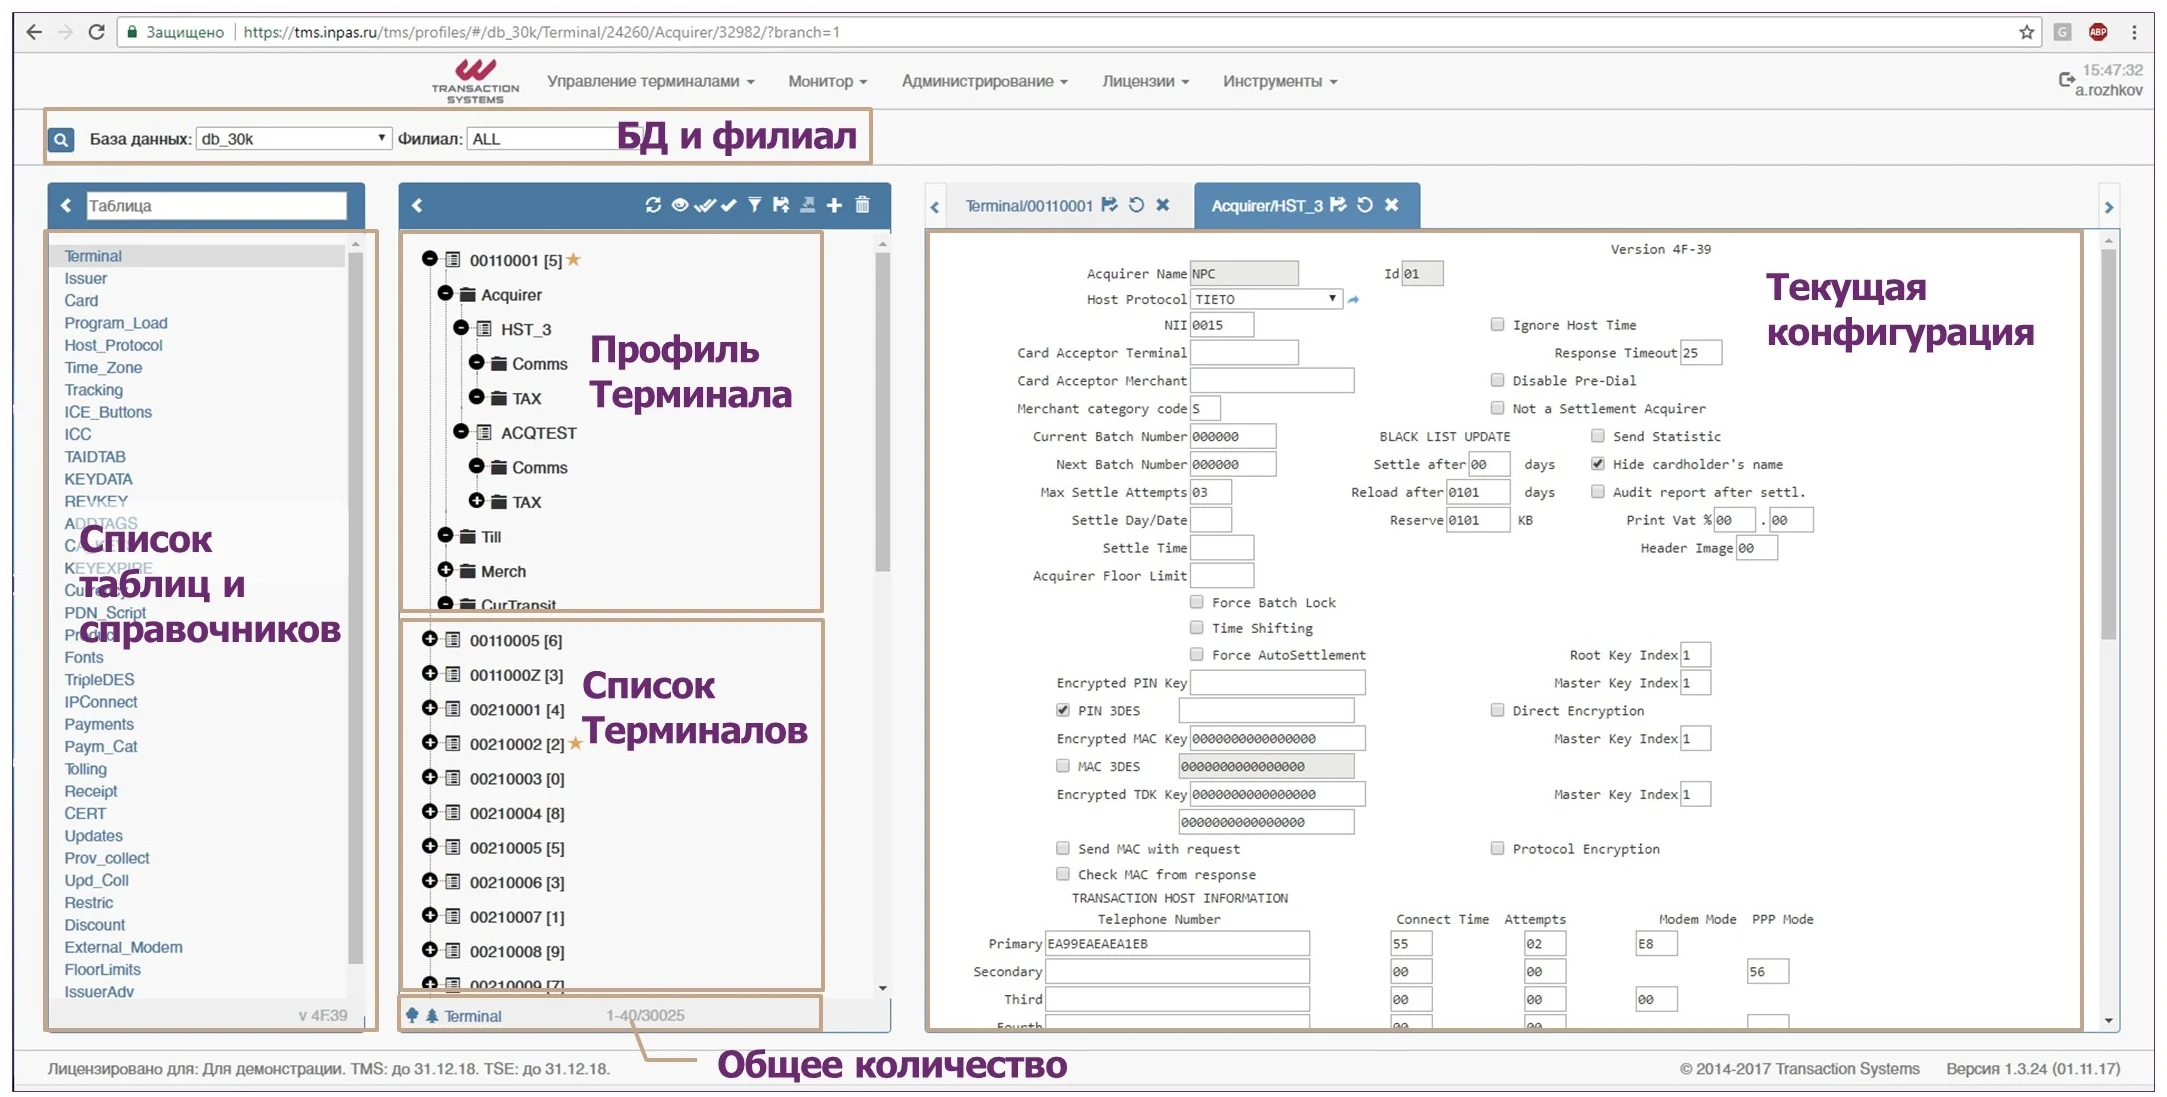
Task: Apply the filter tool in the terminal panel
Action: pyautogui.click(x=756, y=206)
